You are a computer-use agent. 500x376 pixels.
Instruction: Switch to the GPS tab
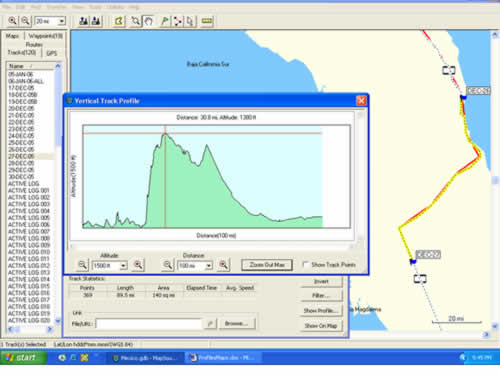[52, 53]
